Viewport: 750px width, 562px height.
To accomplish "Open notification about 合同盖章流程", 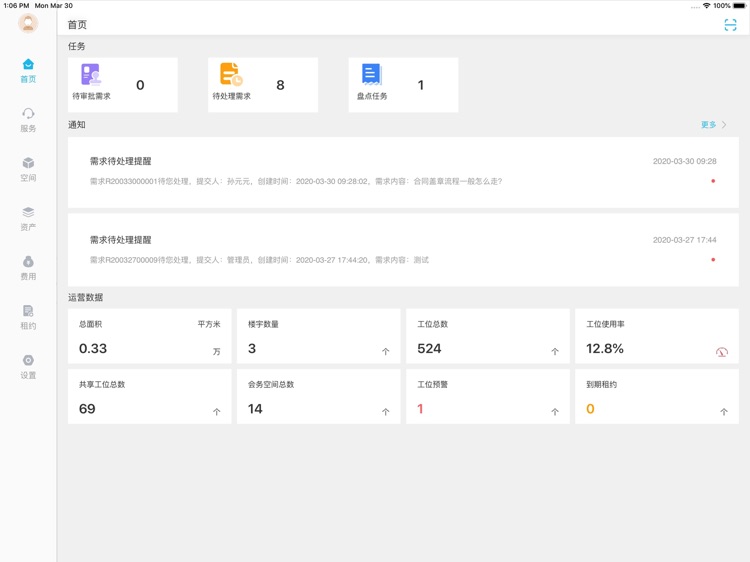I will point(403,172).
